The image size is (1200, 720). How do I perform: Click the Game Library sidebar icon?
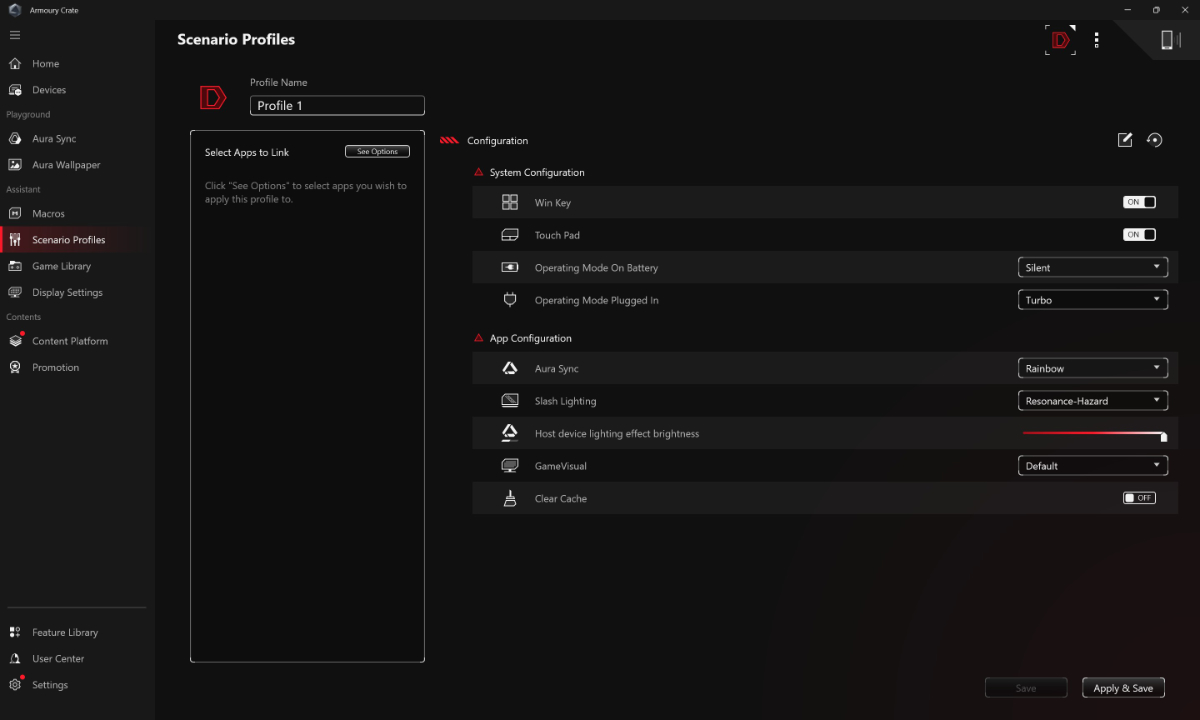[x=15, y=266]
